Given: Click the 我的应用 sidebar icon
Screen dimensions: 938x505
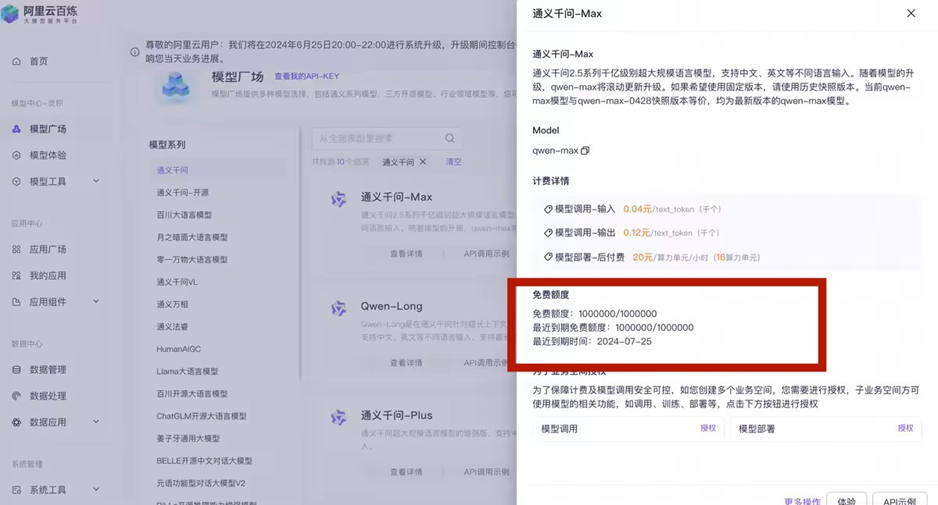Looking at the screenshot, I should (16, 276).
